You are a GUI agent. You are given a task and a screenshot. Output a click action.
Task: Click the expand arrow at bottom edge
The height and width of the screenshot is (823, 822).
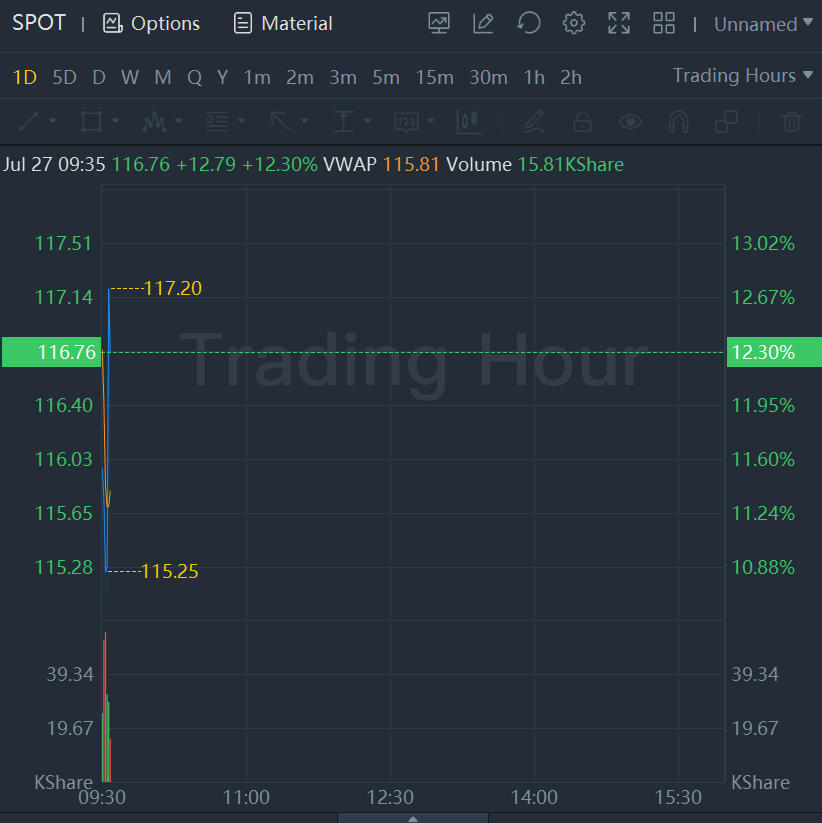tap(413, 818)
